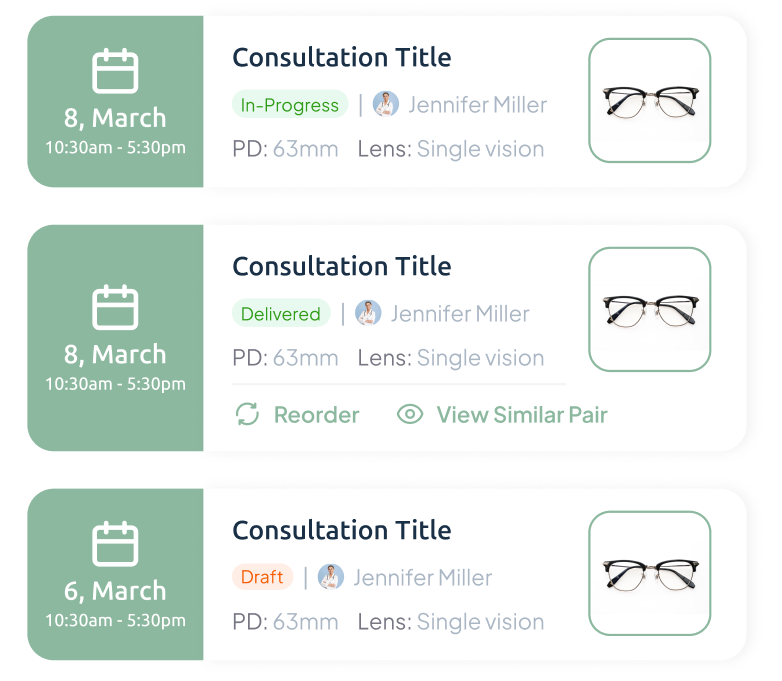Click the calendar icon on the Draft card

(115, 545)
